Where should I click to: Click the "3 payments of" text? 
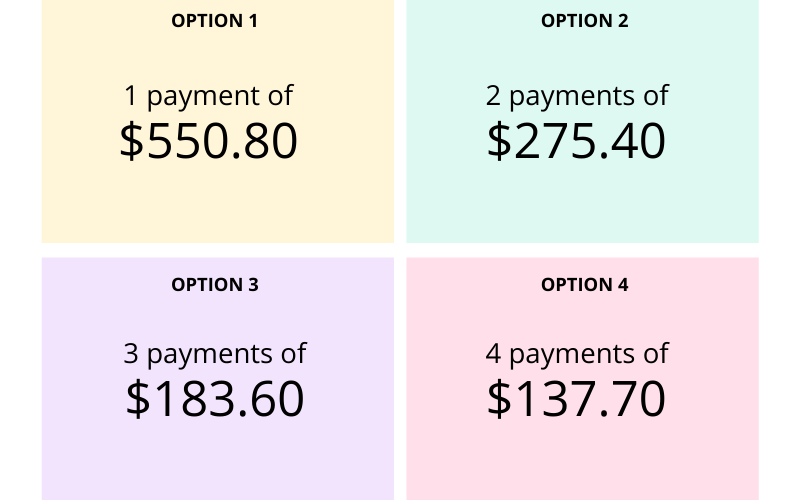214,354
